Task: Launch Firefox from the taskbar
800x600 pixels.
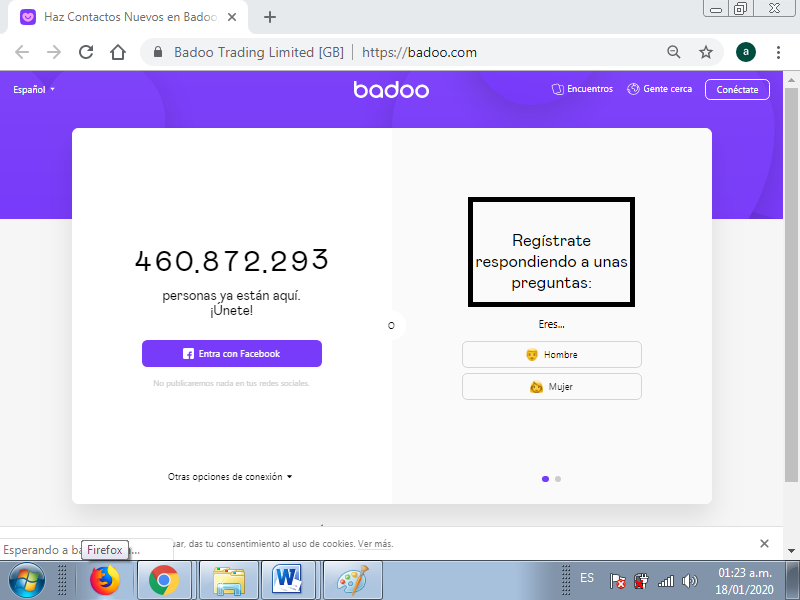Action: pos(105,580)
